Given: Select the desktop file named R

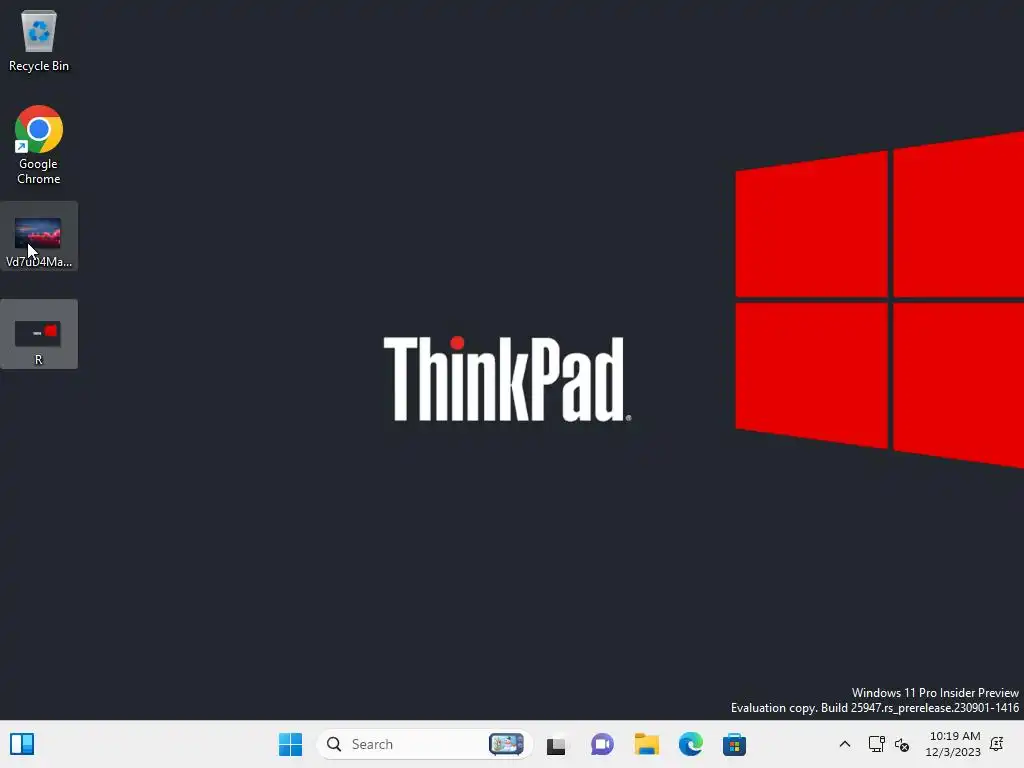Looking at the screenshot, I should pos(39,334).
